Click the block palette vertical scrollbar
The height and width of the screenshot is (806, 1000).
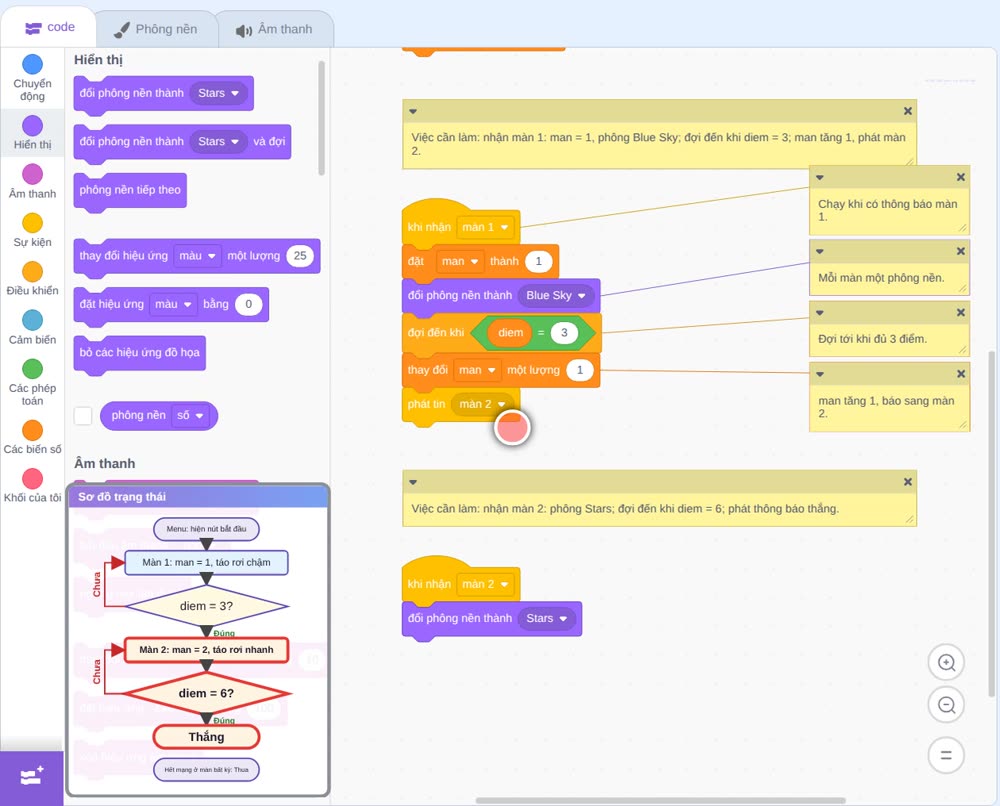[321, 118]
